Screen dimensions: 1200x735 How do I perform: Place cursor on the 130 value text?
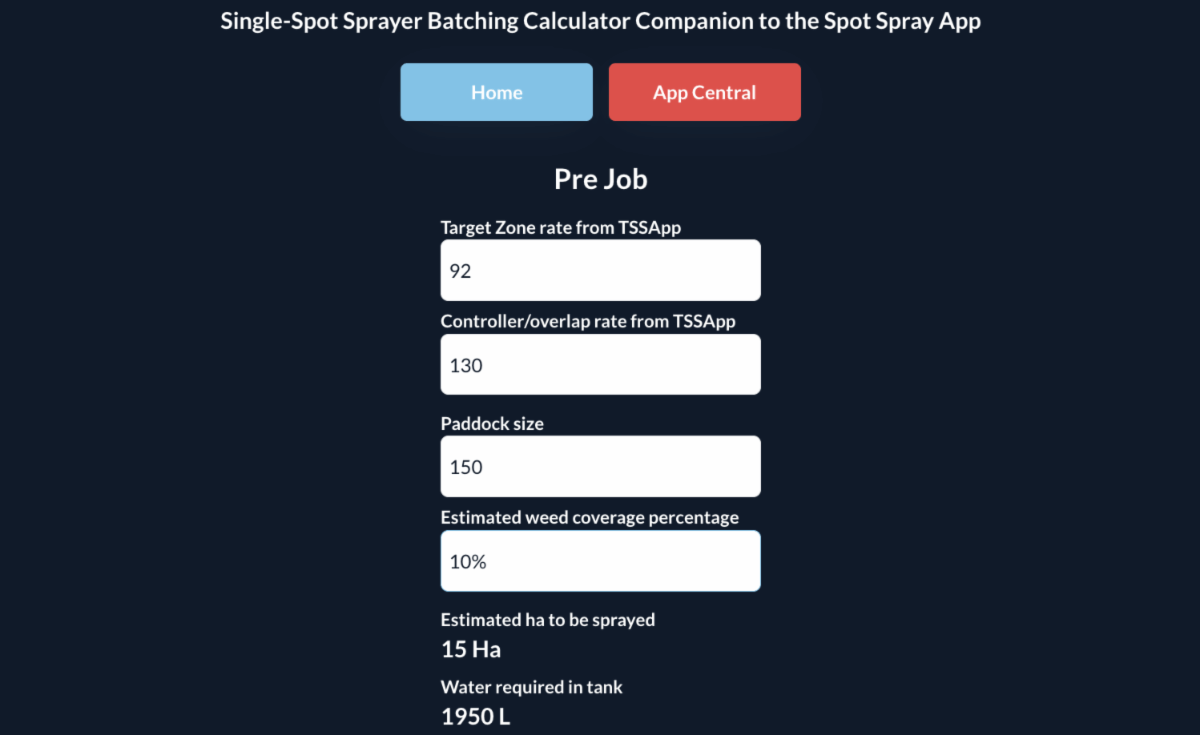(x=466, y=366)
